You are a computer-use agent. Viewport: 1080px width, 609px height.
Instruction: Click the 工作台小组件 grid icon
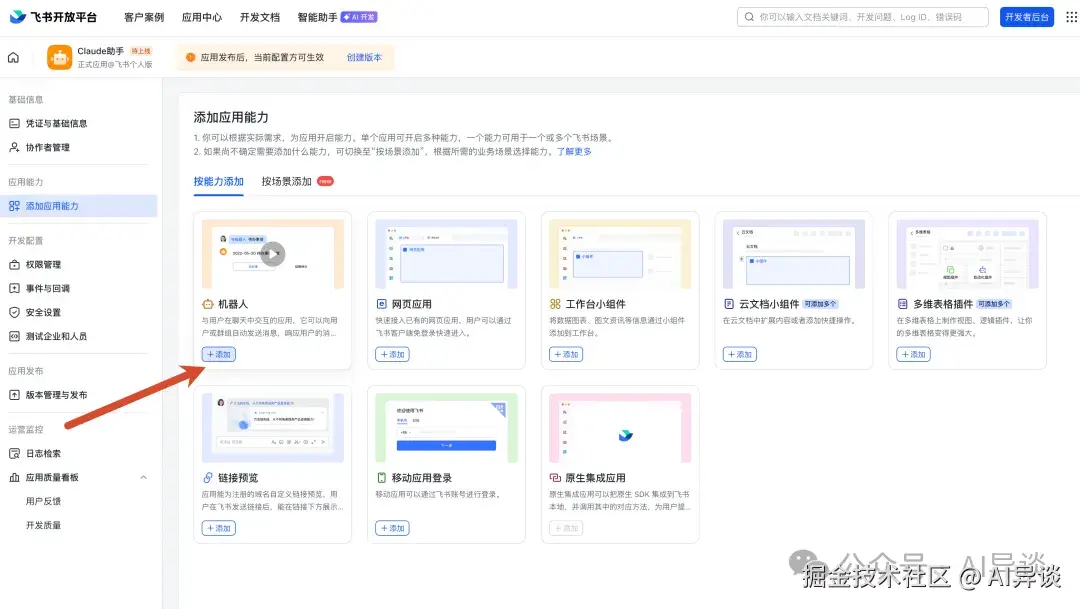[554, 304]
